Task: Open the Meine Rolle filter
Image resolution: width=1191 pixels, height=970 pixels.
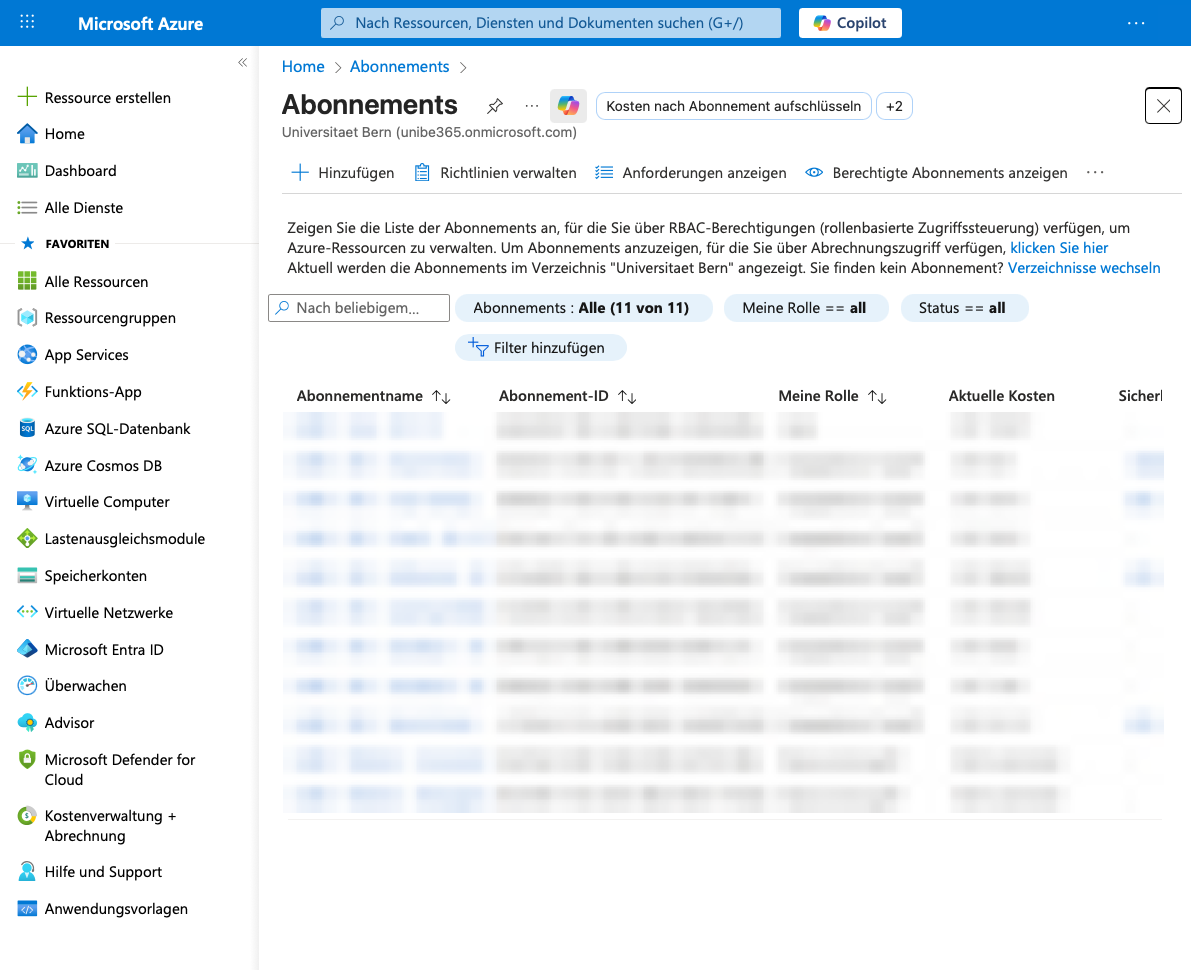Action: [804, 308]
